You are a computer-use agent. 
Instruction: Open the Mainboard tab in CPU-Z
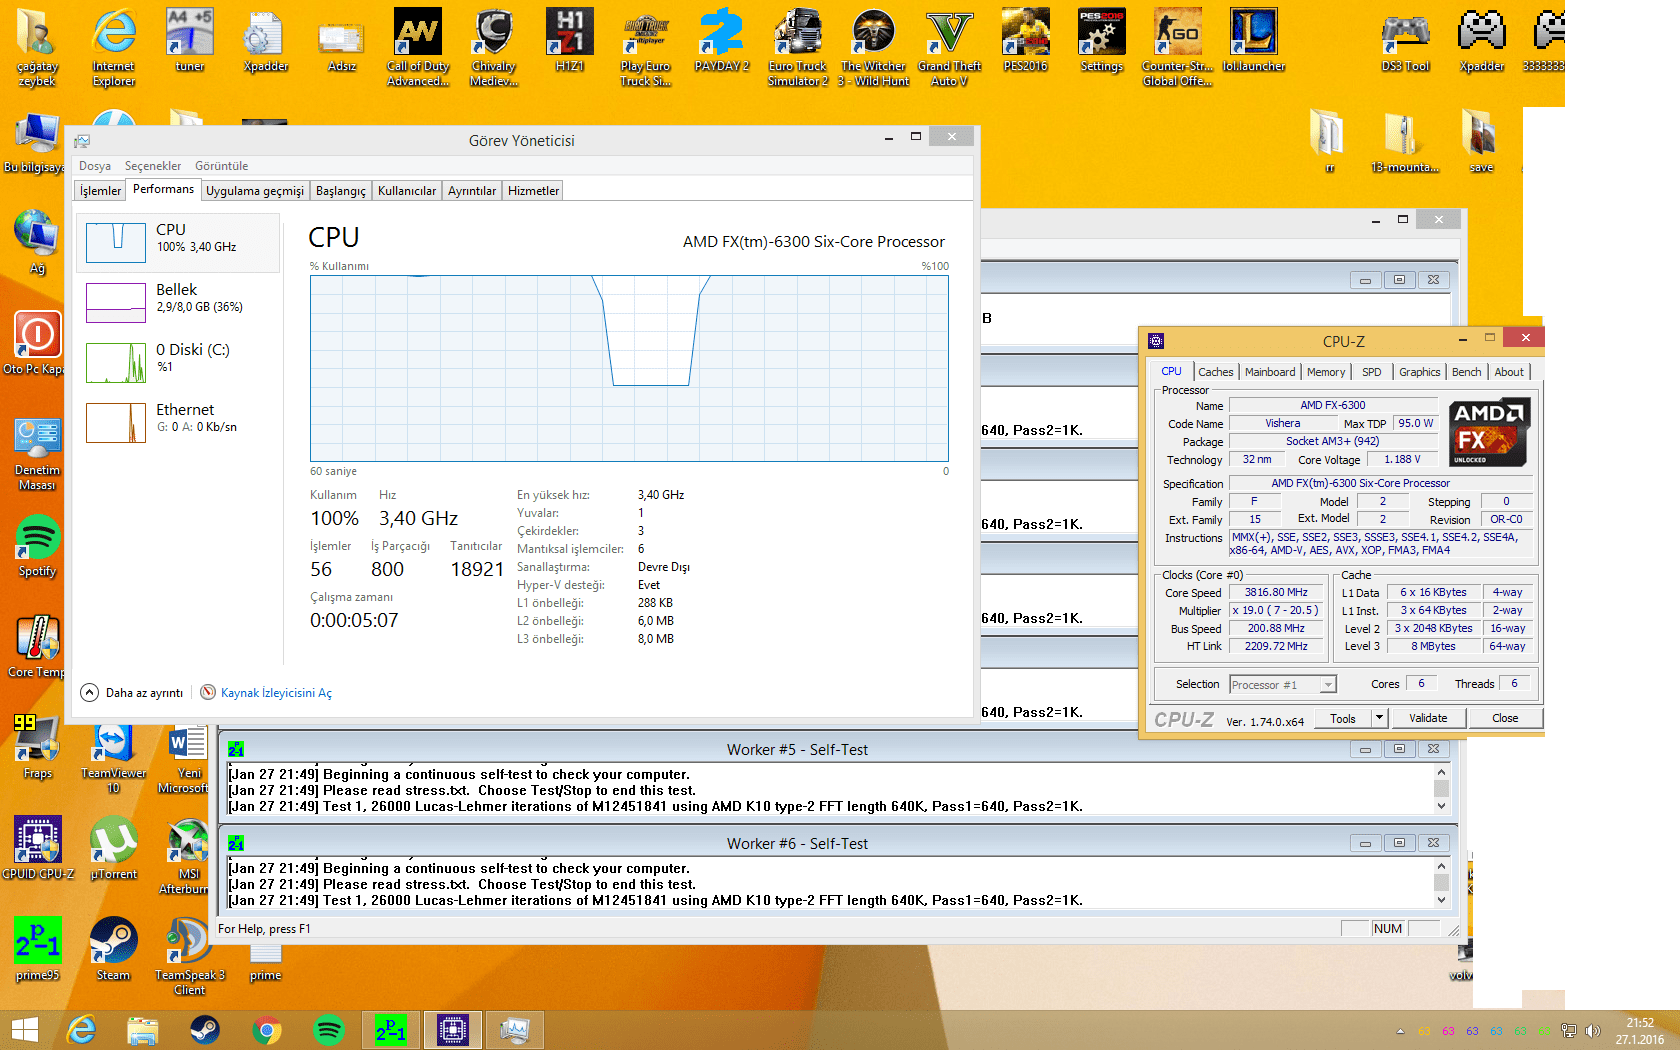point(1269,372)
